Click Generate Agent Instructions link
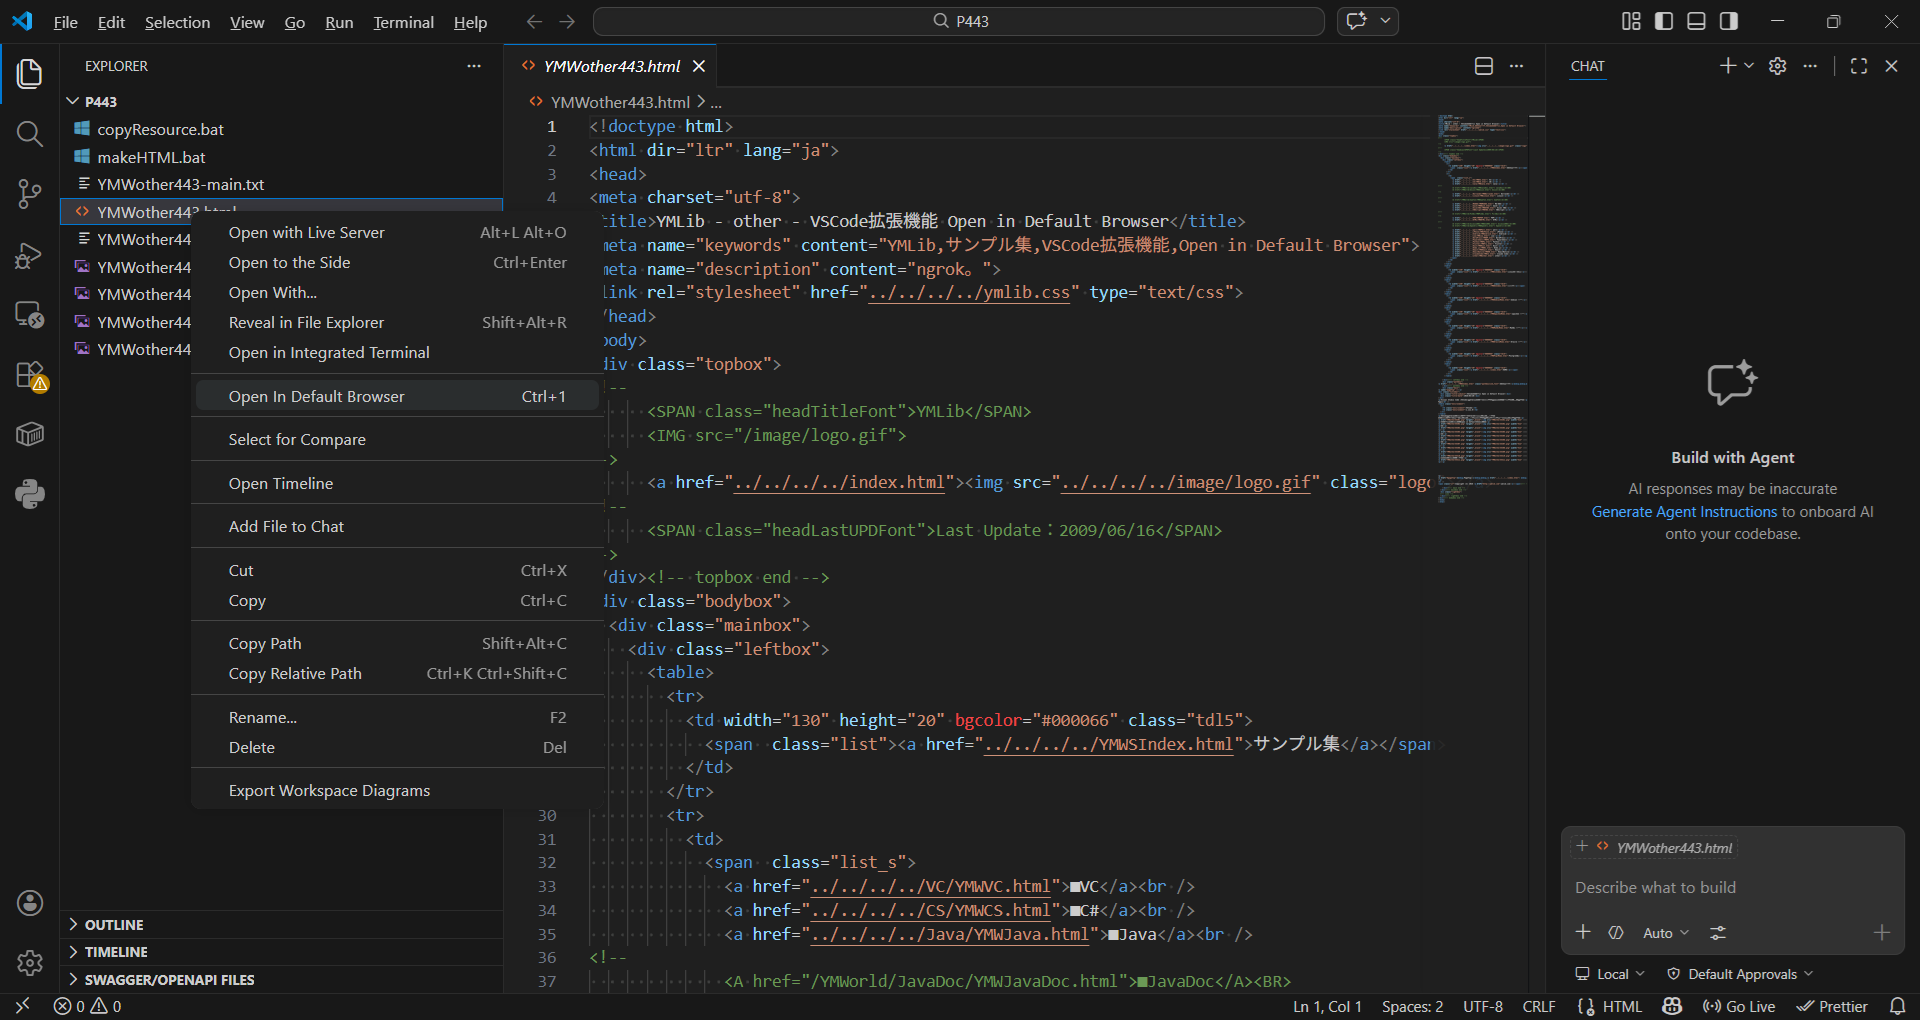 (1684, 512)
